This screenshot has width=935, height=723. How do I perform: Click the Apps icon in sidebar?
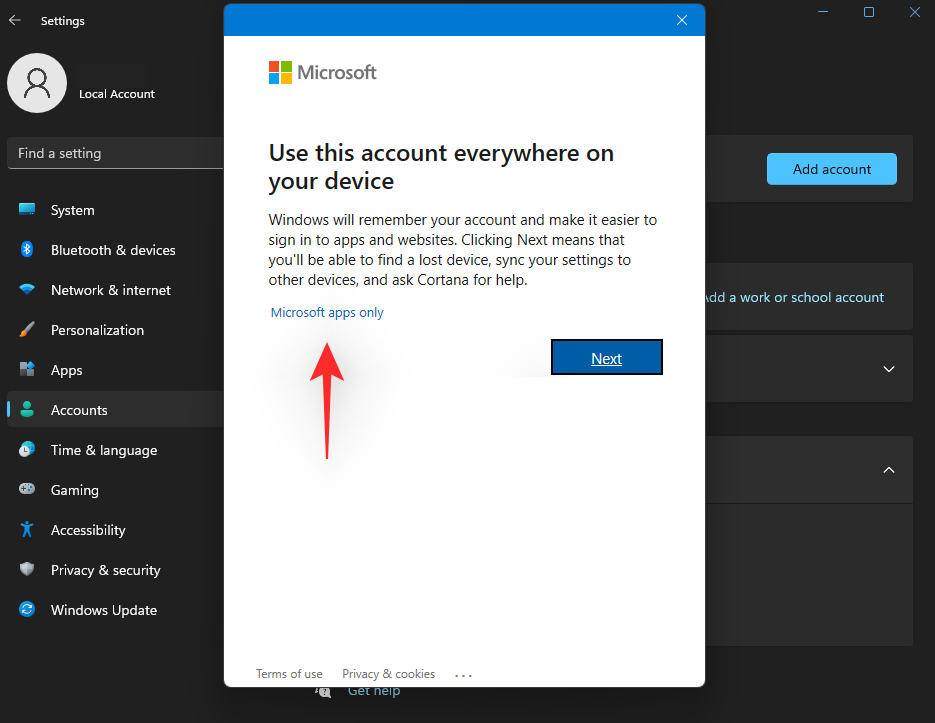27,370
